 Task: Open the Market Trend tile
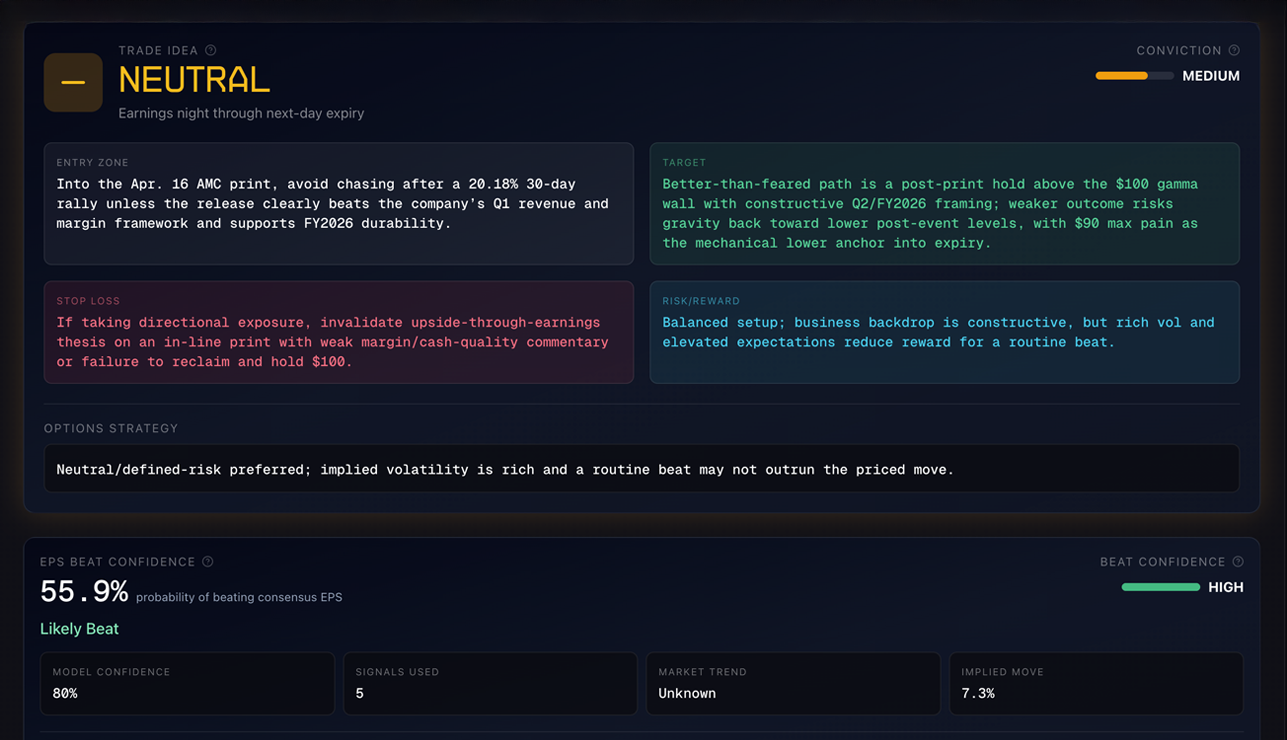click(793, 683)
